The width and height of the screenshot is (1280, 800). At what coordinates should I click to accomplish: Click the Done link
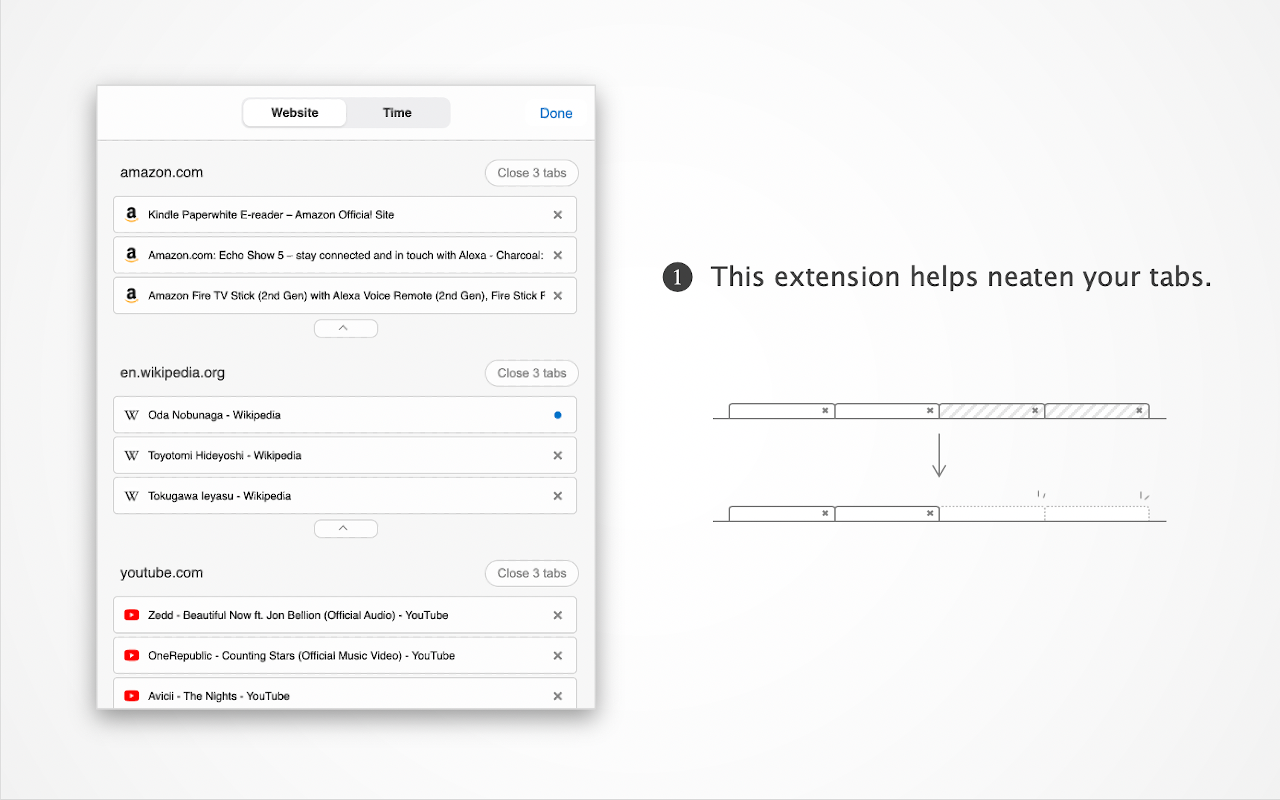point(556,113)
